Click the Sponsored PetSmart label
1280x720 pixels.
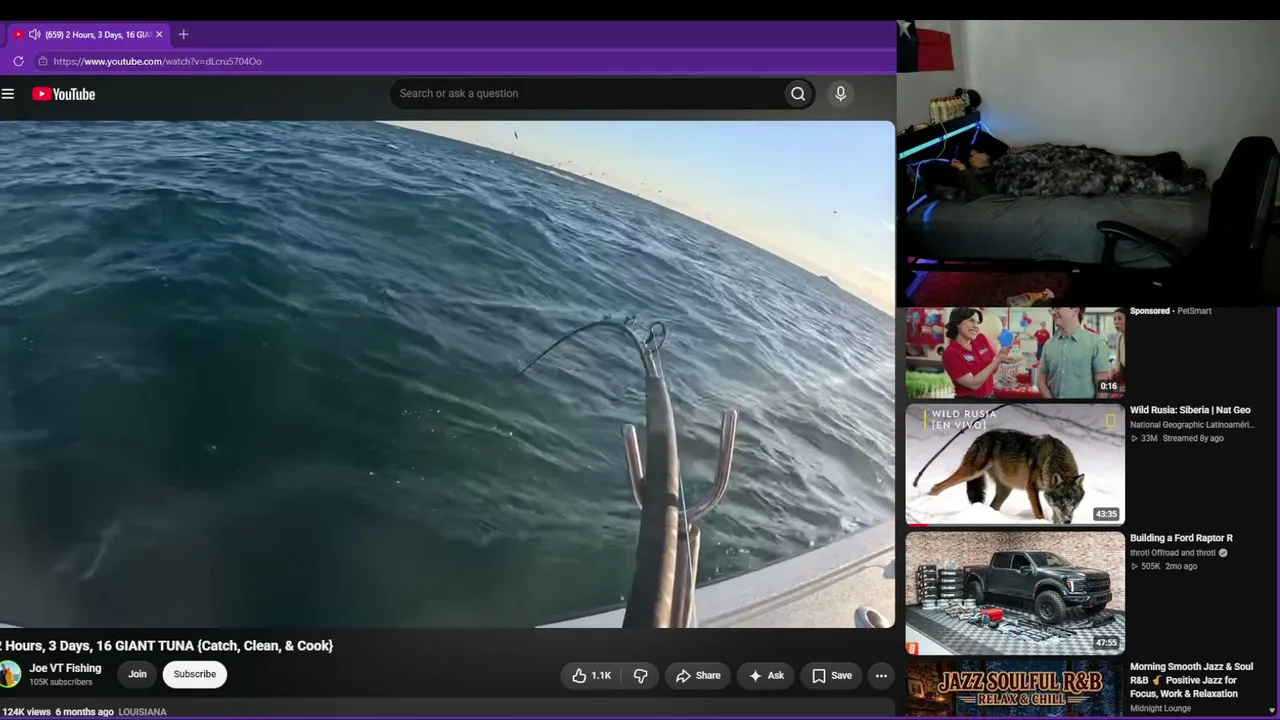click(x=1170, y=311)
